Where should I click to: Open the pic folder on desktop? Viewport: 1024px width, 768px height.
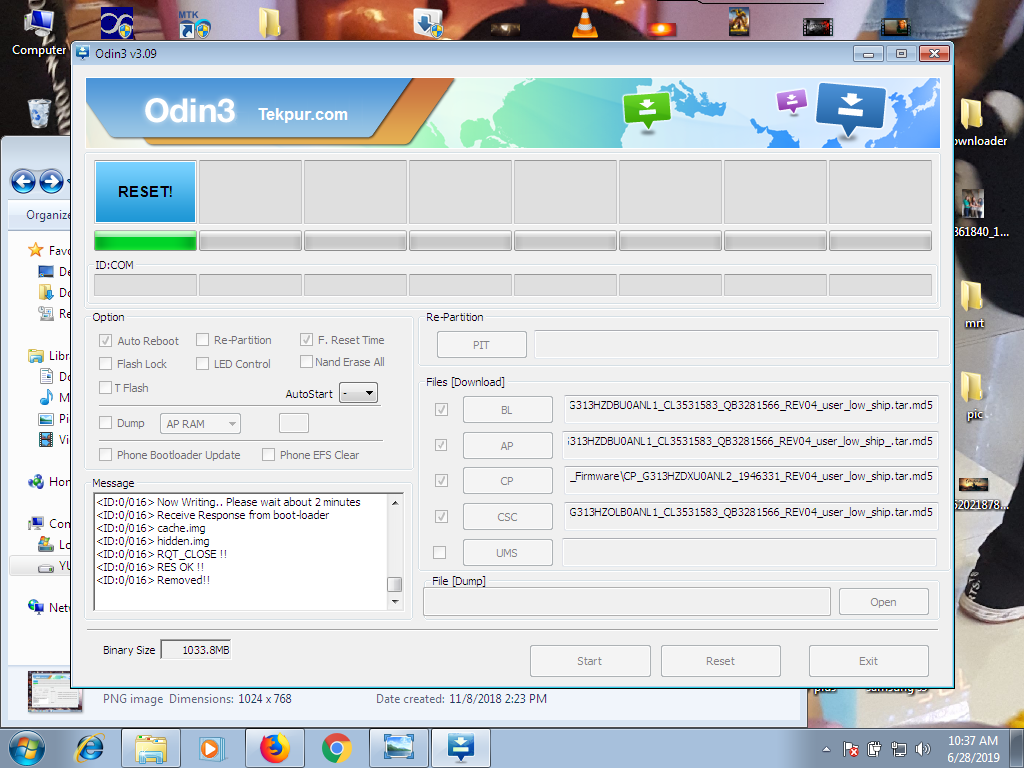973,395
